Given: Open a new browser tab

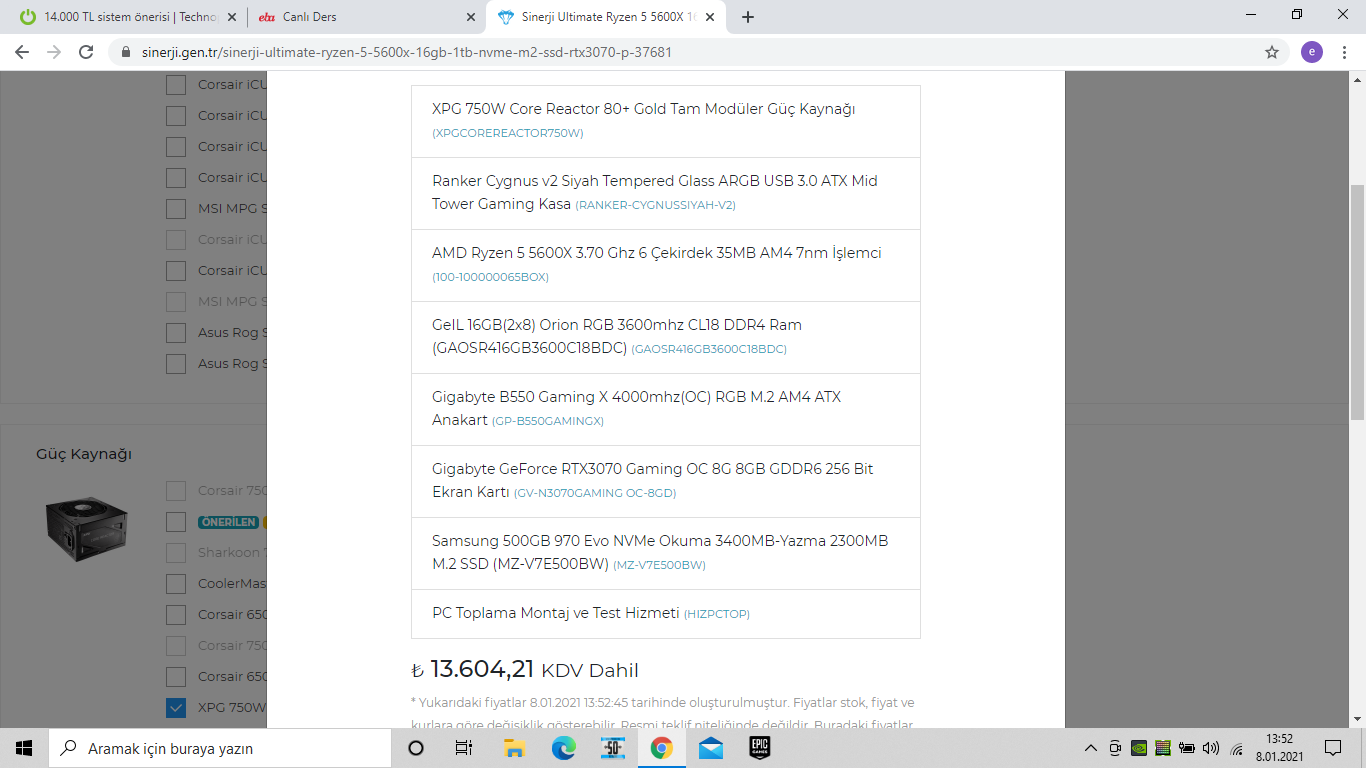Looking at the screenshot, I should coord(748,17).
